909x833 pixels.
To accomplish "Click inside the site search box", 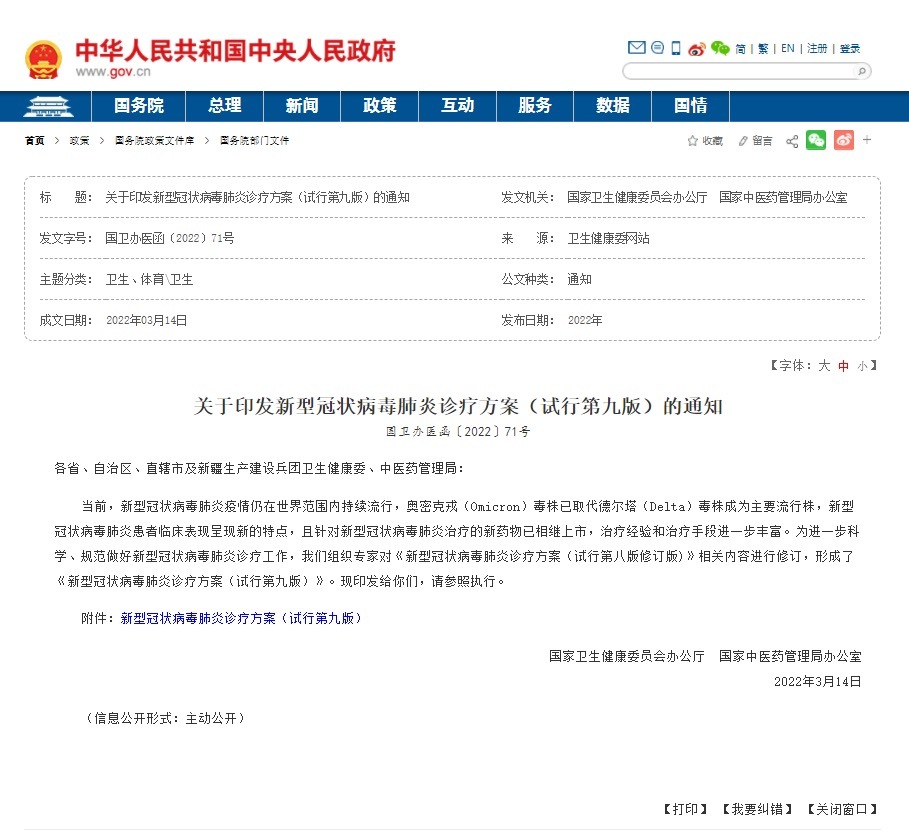I will point(740,71).
